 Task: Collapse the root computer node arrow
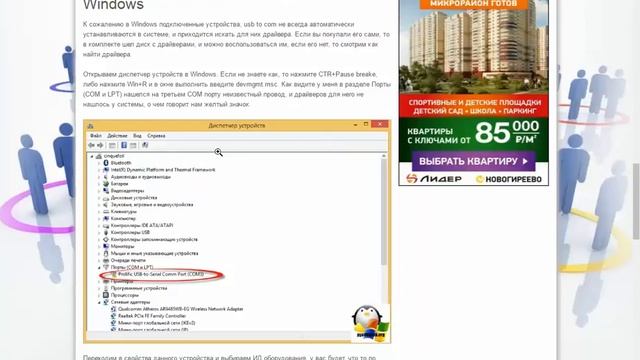click(92, 156)
